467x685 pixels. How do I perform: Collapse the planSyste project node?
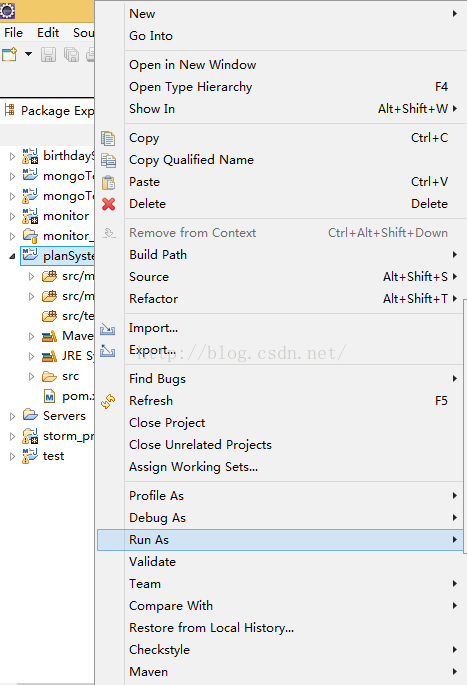tap(12, 256)
